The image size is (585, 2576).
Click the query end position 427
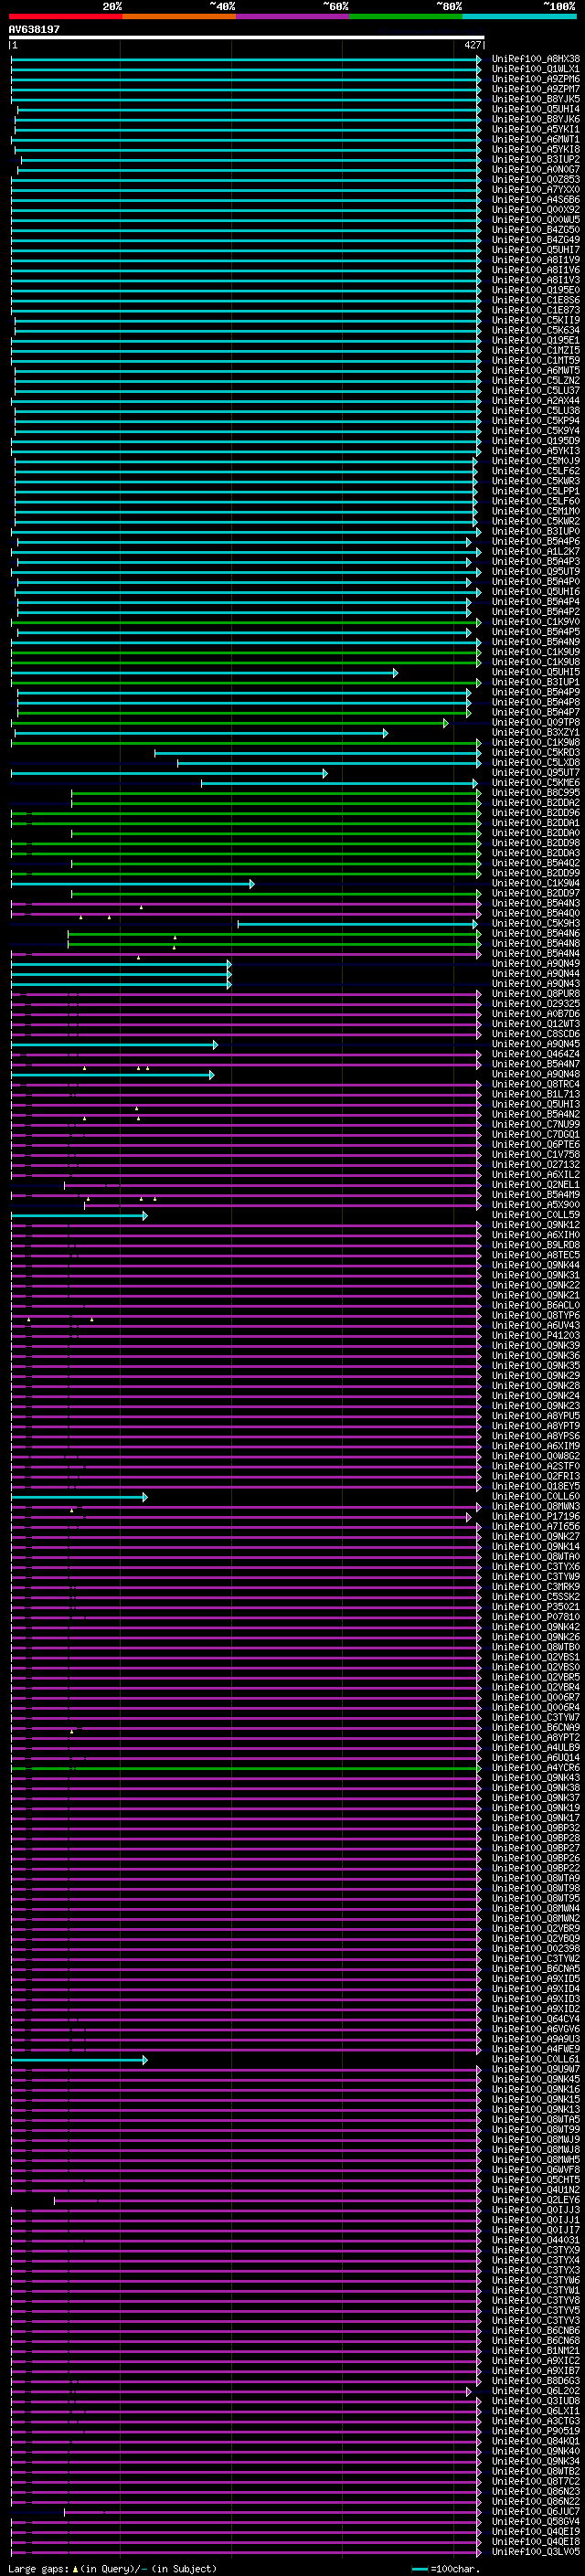(x=473, y=45)
